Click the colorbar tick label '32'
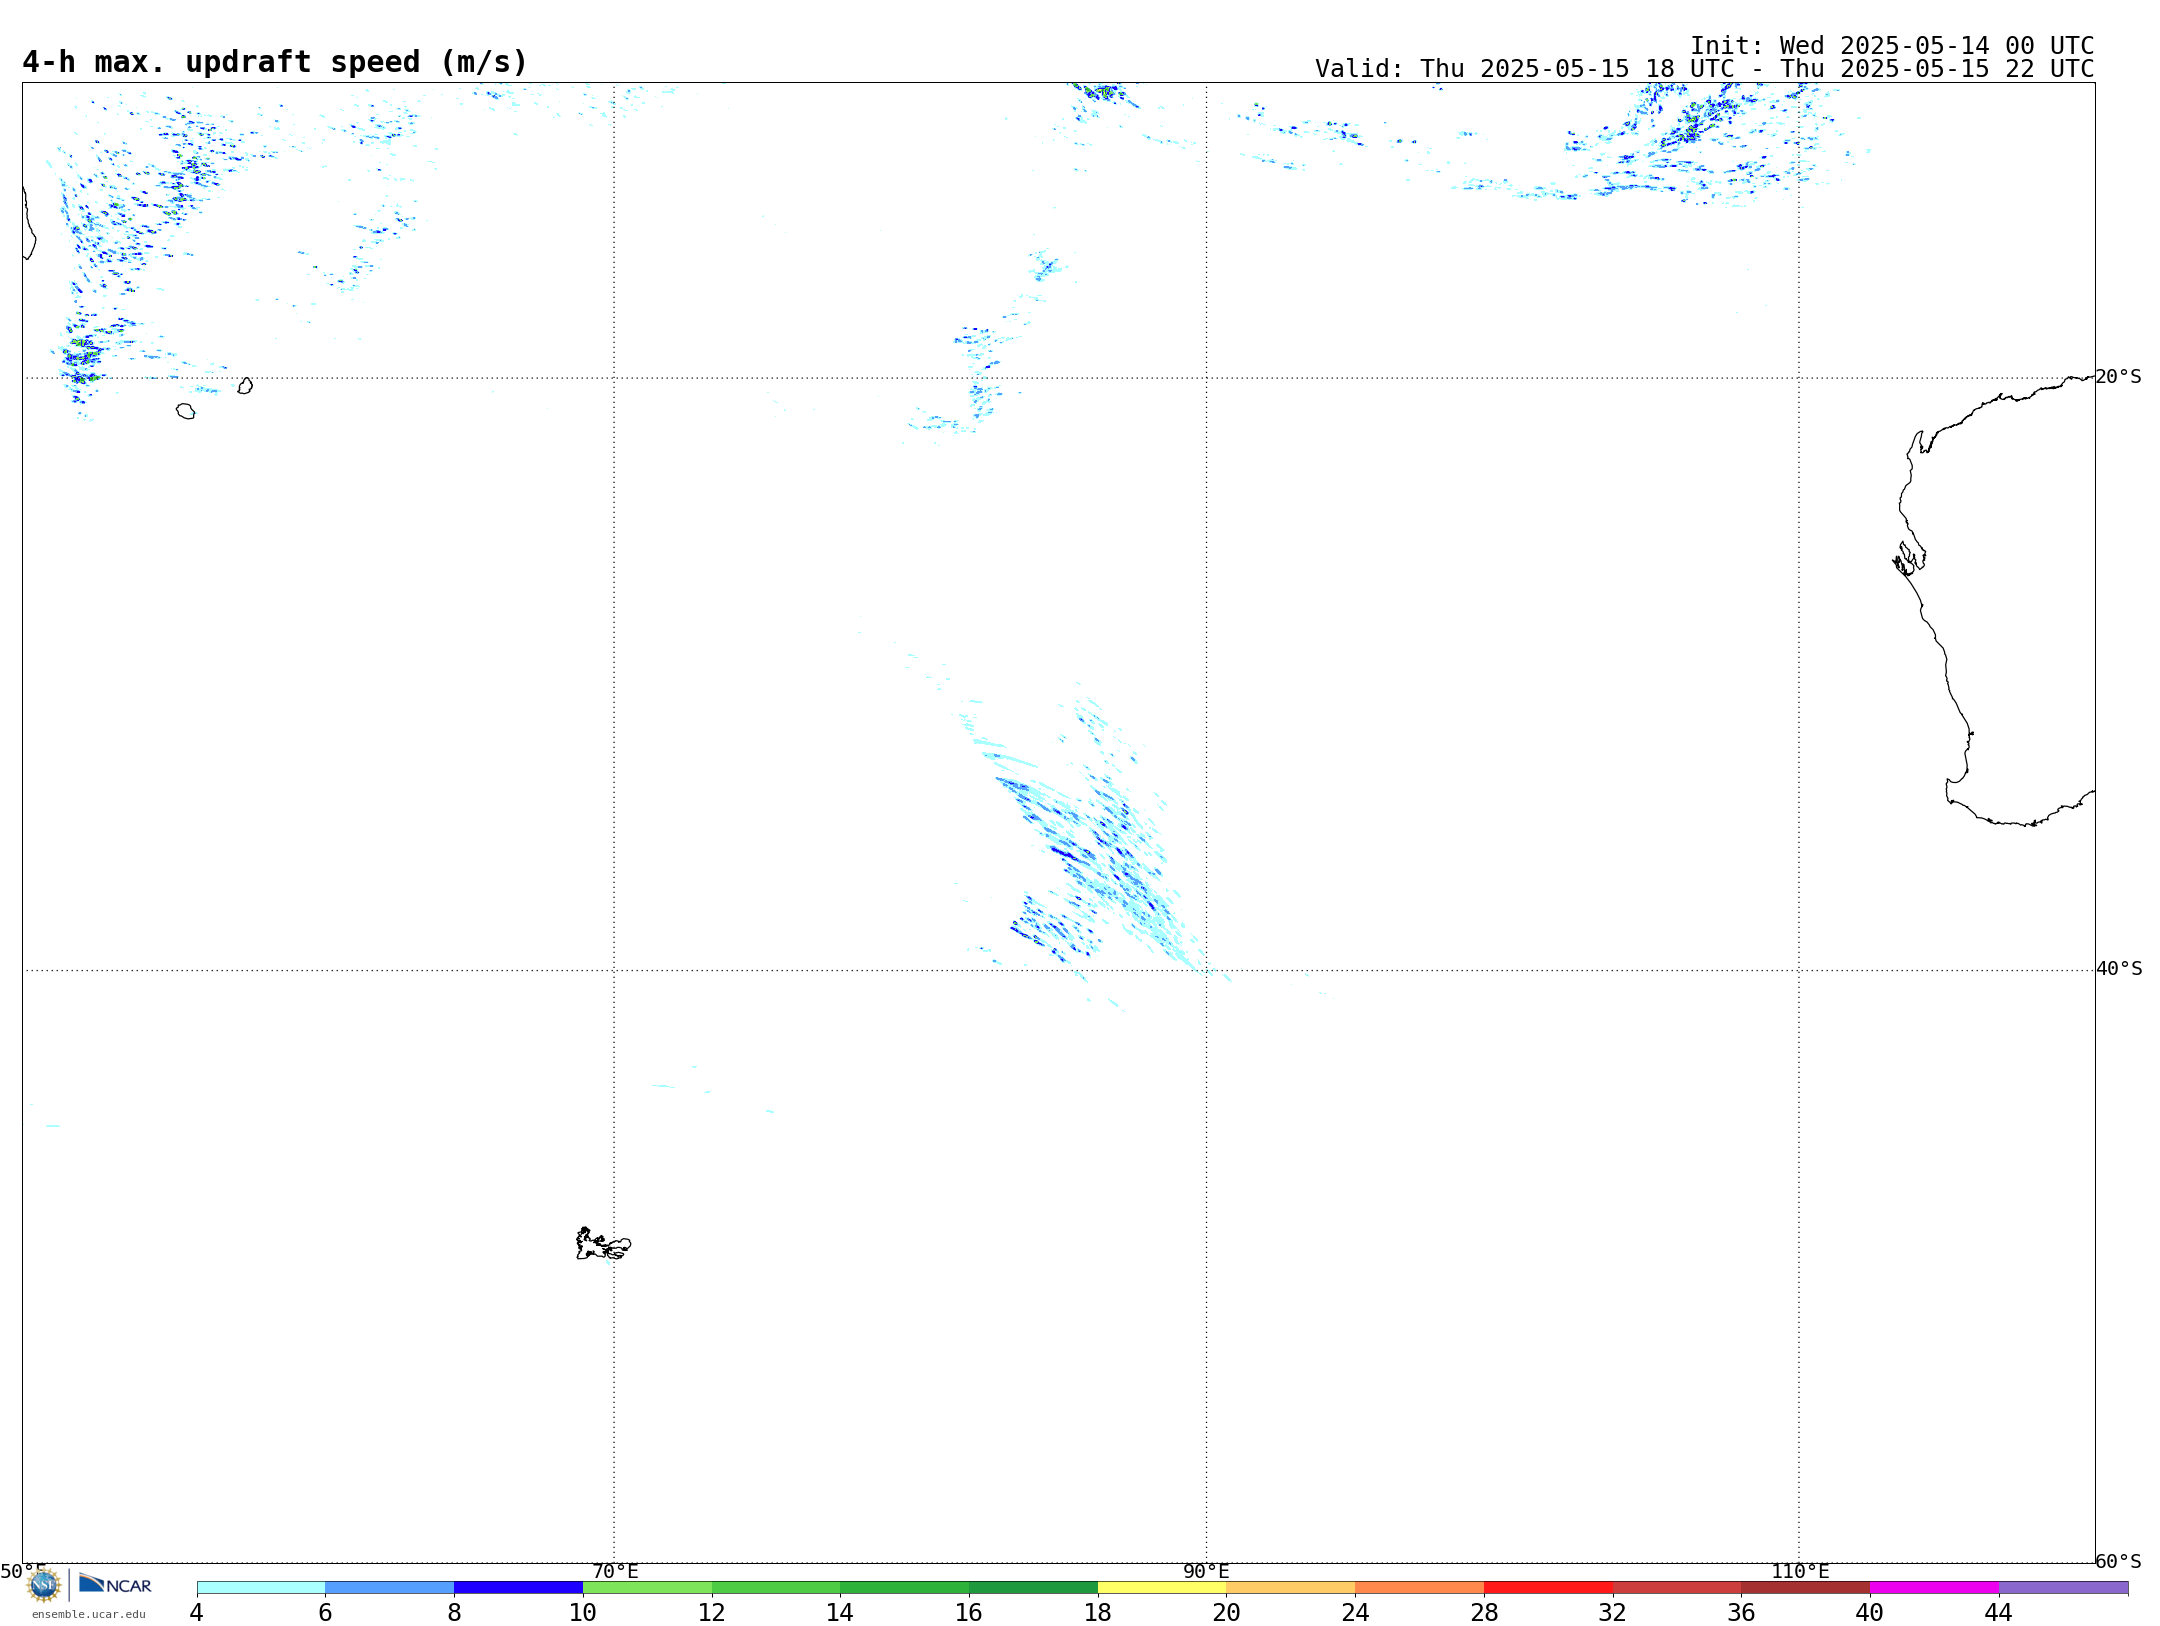 [1613, 1612]
